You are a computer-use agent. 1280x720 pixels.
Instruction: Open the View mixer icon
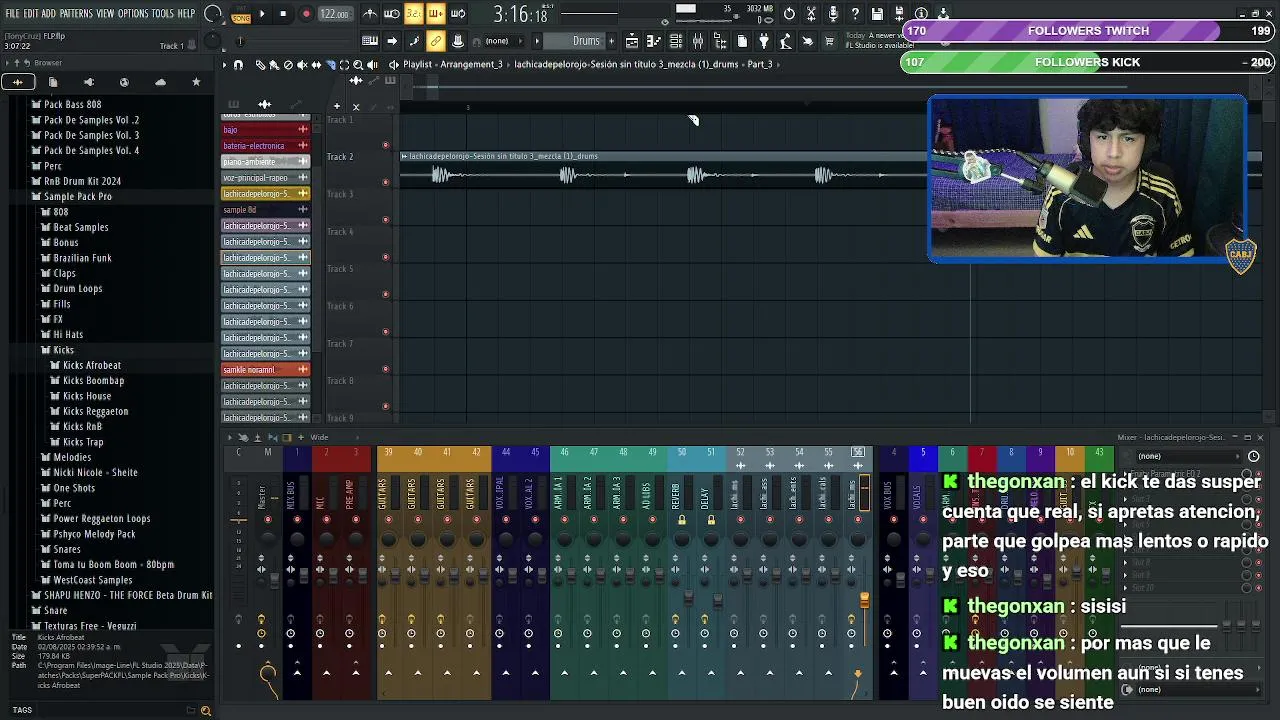tap(698, 41)
